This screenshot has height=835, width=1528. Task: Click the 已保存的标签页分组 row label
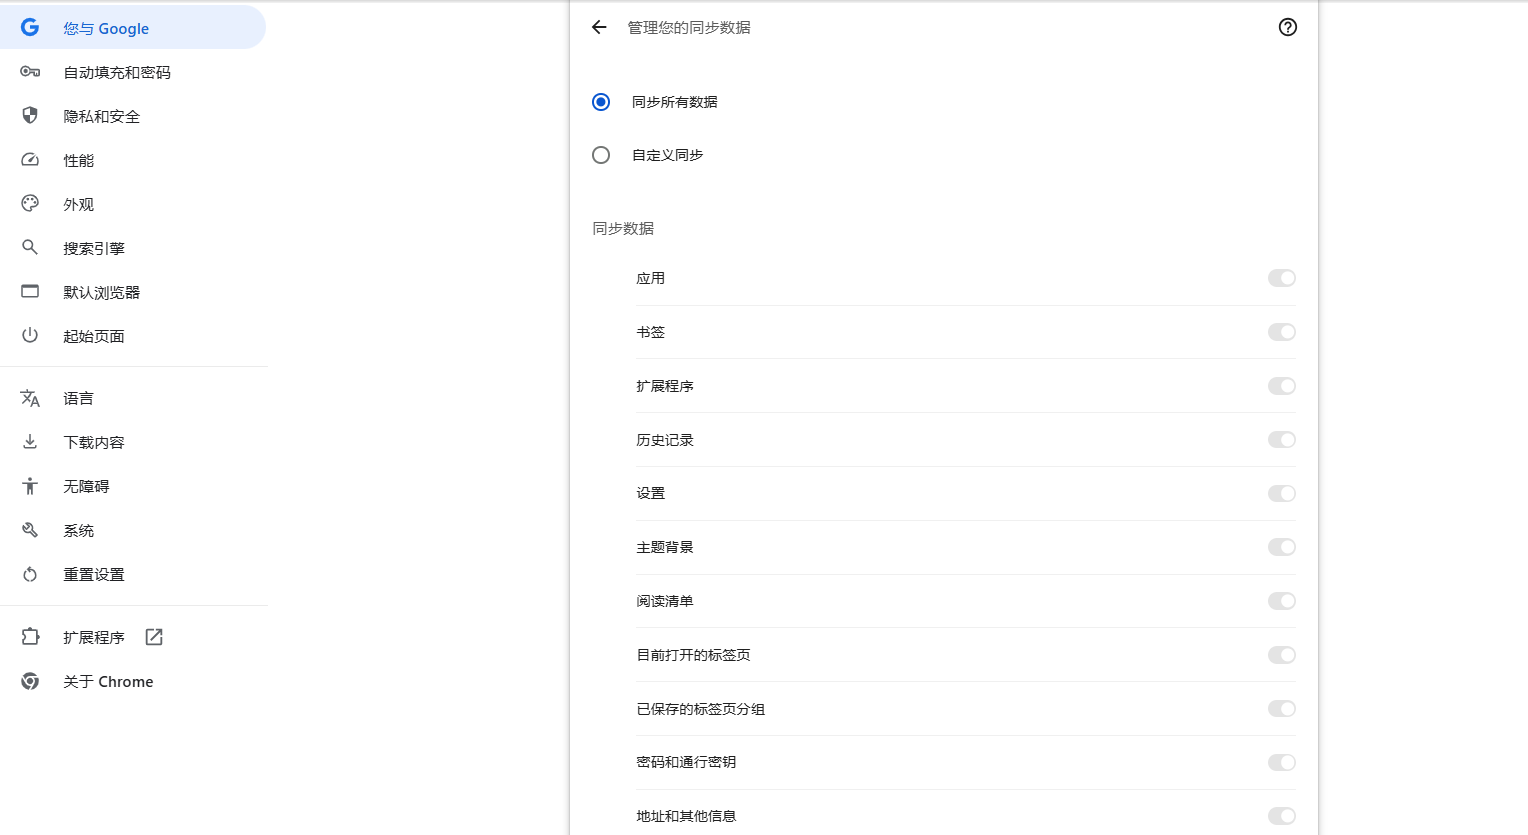pyautogui.click(x=701, y=709)
